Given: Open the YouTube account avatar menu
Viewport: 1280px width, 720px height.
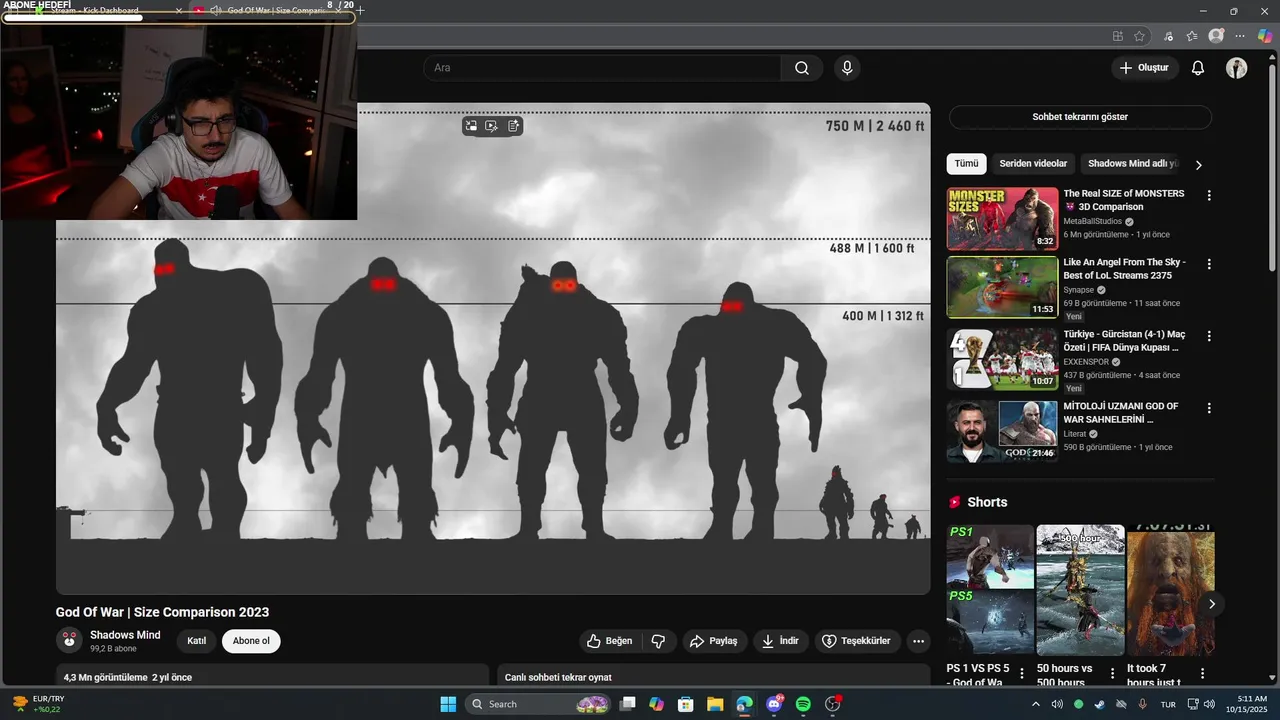Looking at the screenshot, I should click(1237, 68).
